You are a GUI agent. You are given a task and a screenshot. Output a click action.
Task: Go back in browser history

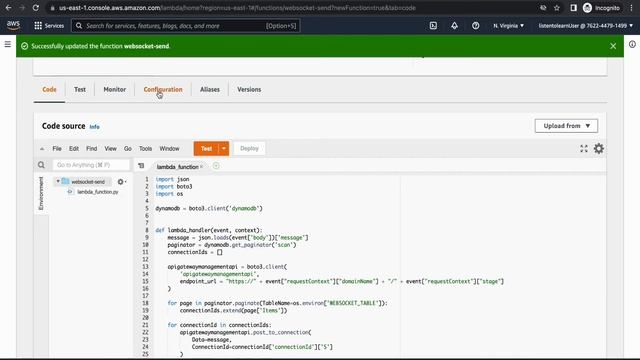click(8, 8)
